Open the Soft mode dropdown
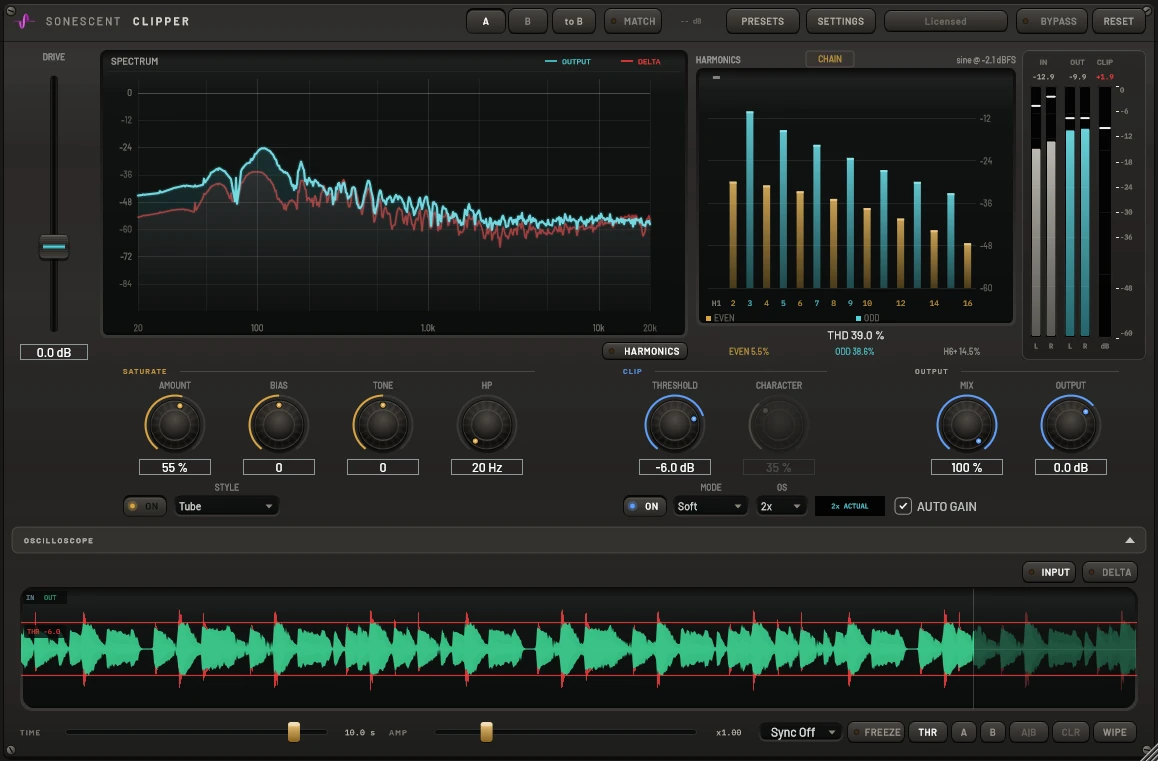Screen dimensions: 1158x761 [x=709, y=506]
